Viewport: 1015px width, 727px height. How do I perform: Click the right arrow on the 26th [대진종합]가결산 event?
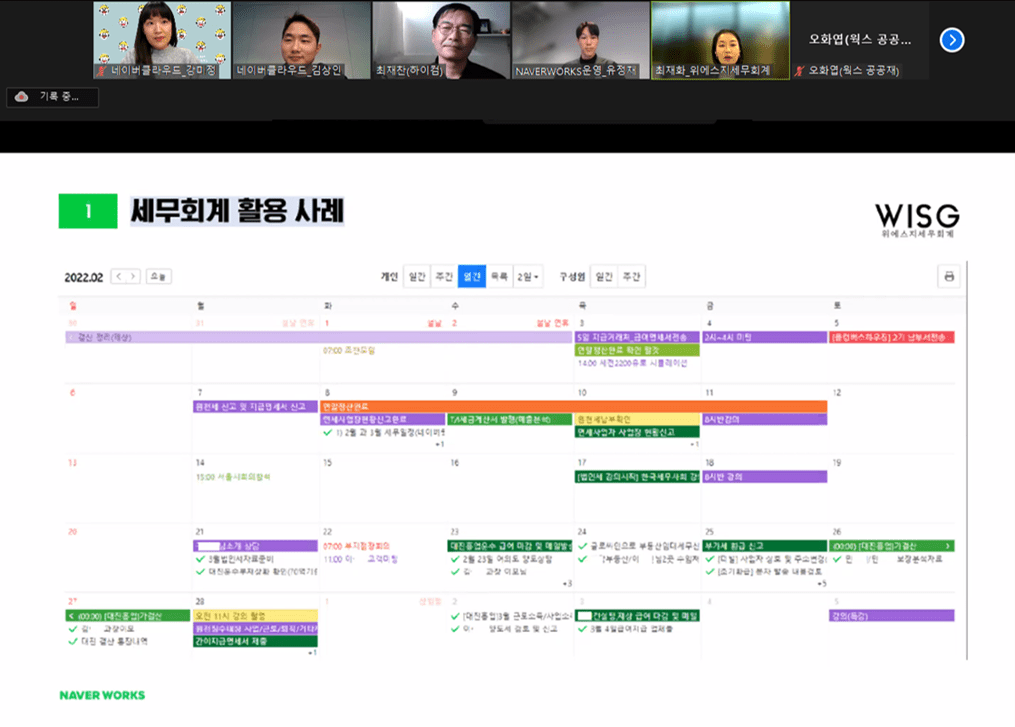click(948, 546)
